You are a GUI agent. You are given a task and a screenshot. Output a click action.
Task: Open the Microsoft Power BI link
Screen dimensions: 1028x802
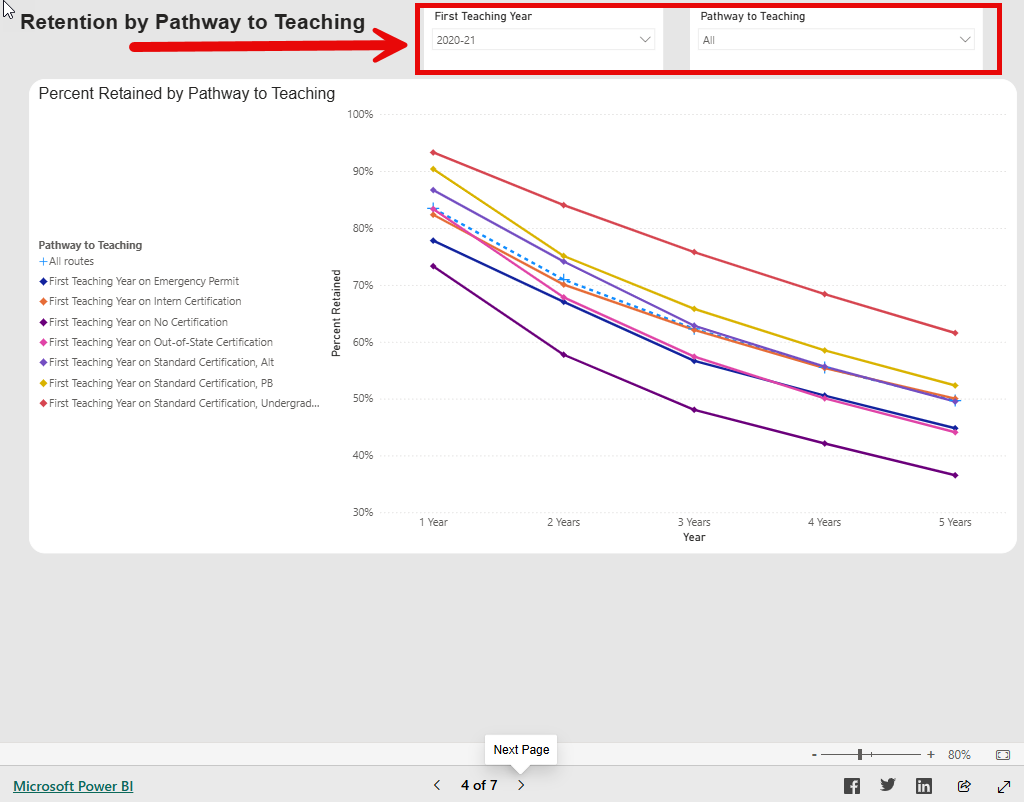coord(73,786)
